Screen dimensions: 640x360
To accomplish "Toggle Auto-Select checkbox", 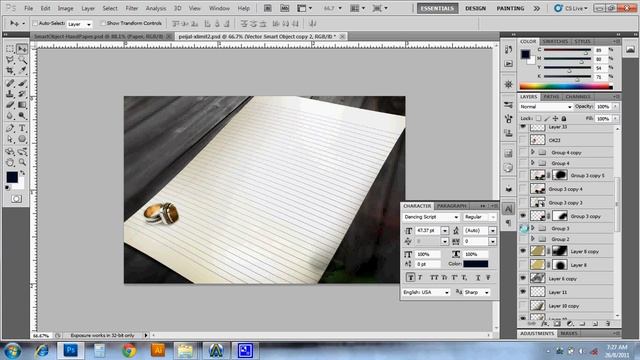I will pos(35,24).
